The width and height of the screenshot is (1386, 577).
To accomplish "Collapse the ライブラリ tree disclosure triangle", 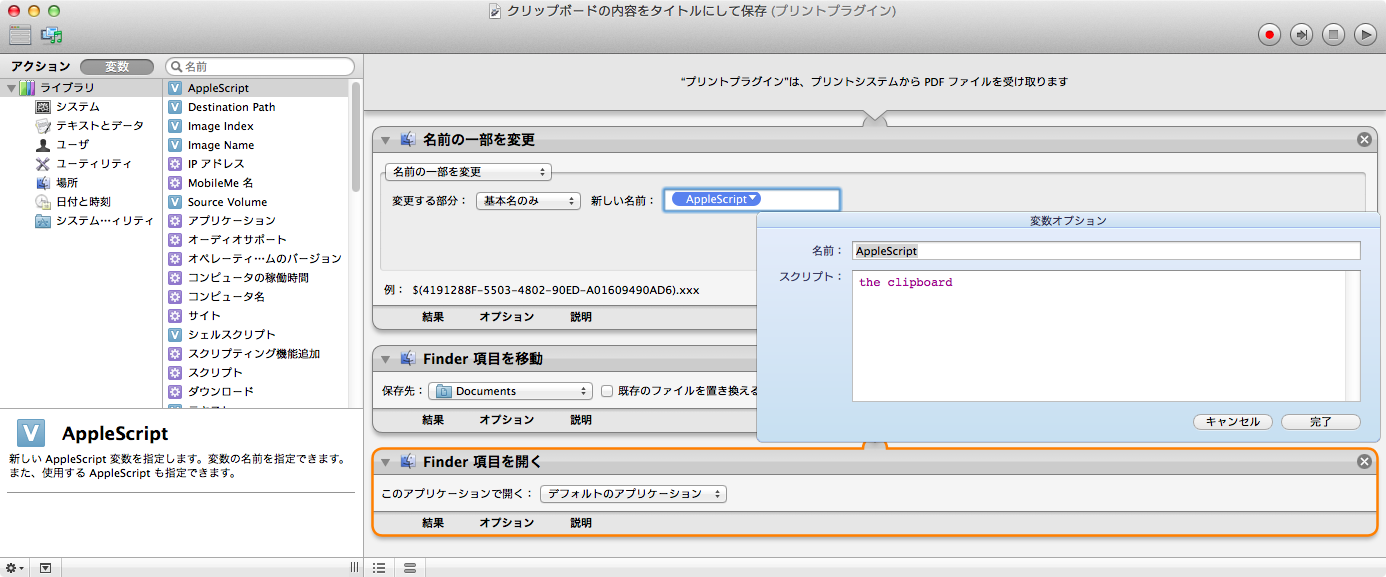I will tap(10, 88).
